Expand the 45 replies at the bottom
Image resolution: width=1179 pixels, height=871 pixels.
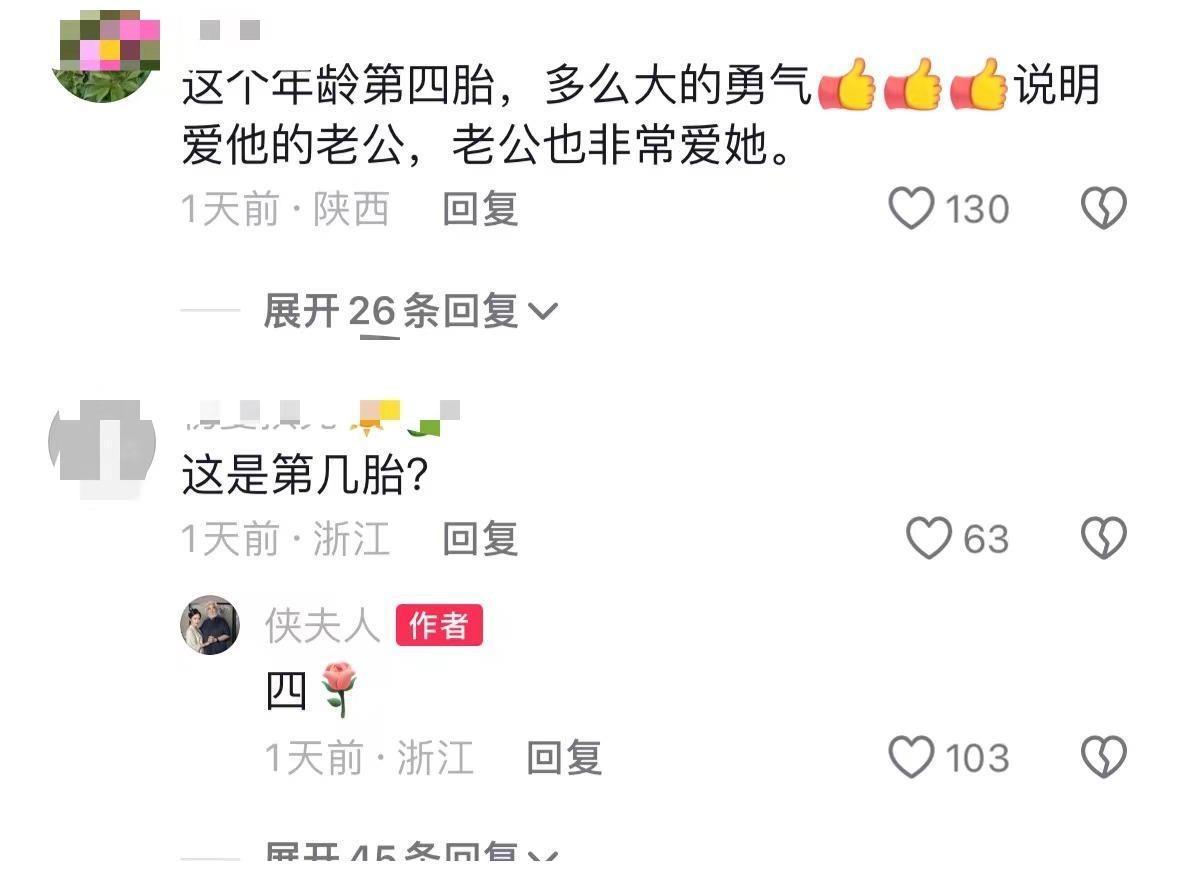click(410, 856)
